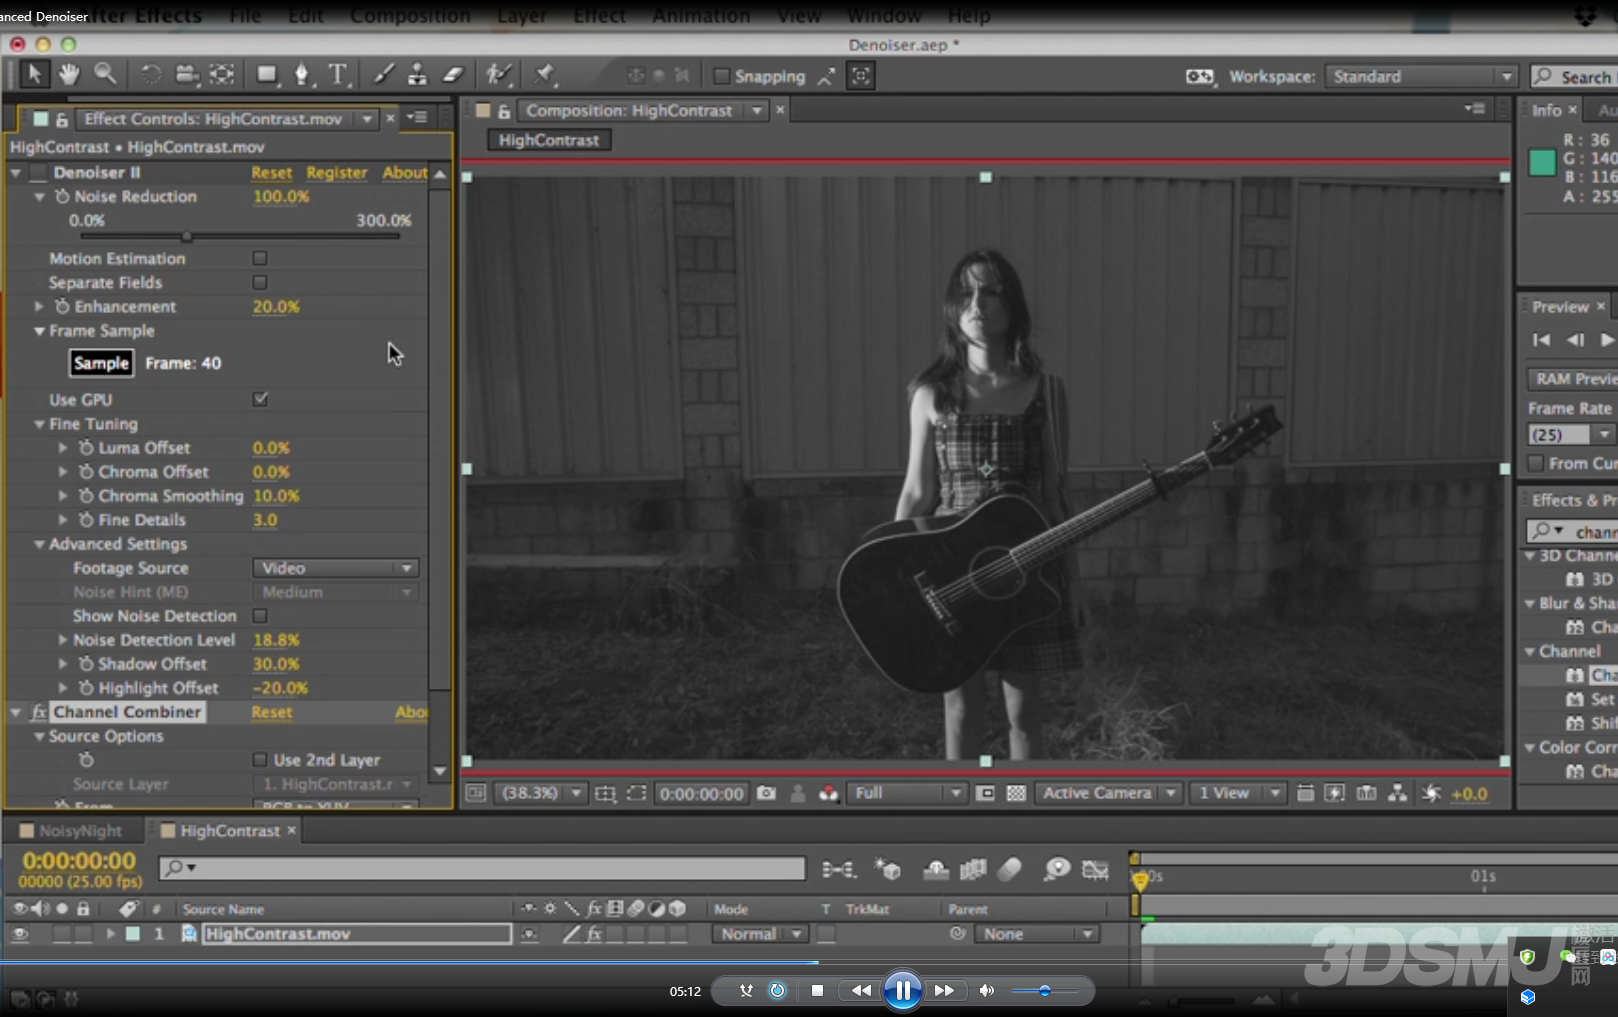Viewport: 1618px width, 1017px height.
Task: Toggle the transparency grid icon
Action: 1016,793
